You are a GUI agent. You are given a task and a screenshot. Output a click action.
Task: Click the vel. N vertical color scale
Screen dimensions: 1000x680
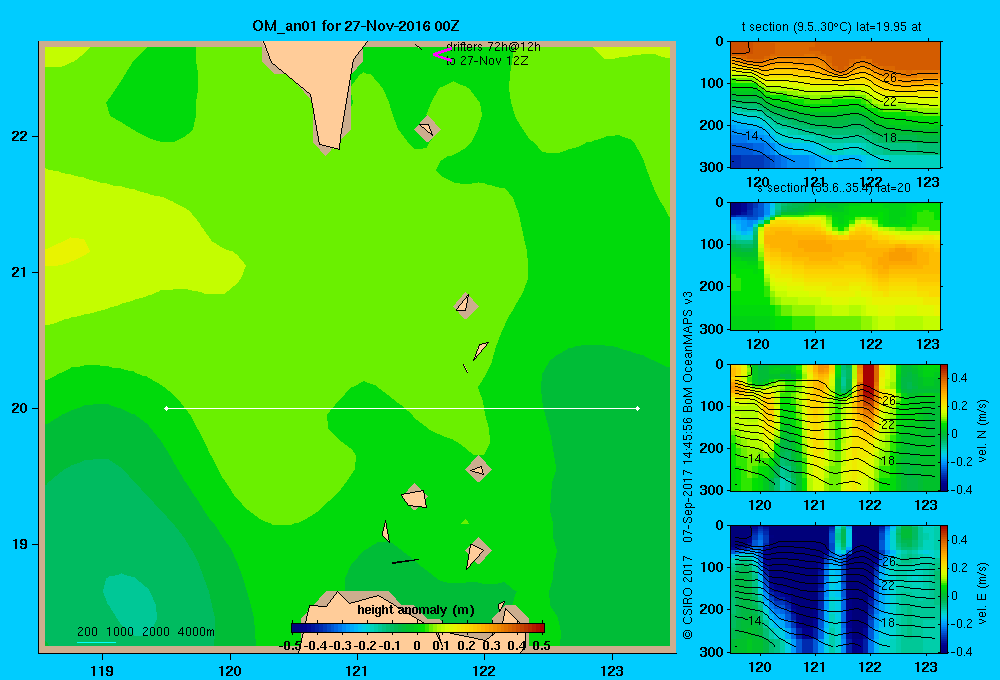[x=944, y=427]
